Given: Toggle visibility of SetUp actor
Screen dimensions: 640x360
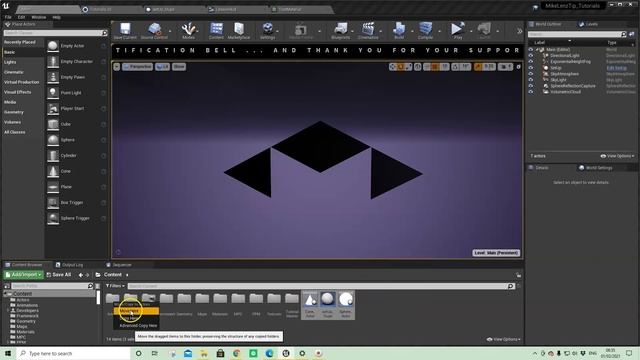Looking at the screenshot, I should click(x=531, y=68).
